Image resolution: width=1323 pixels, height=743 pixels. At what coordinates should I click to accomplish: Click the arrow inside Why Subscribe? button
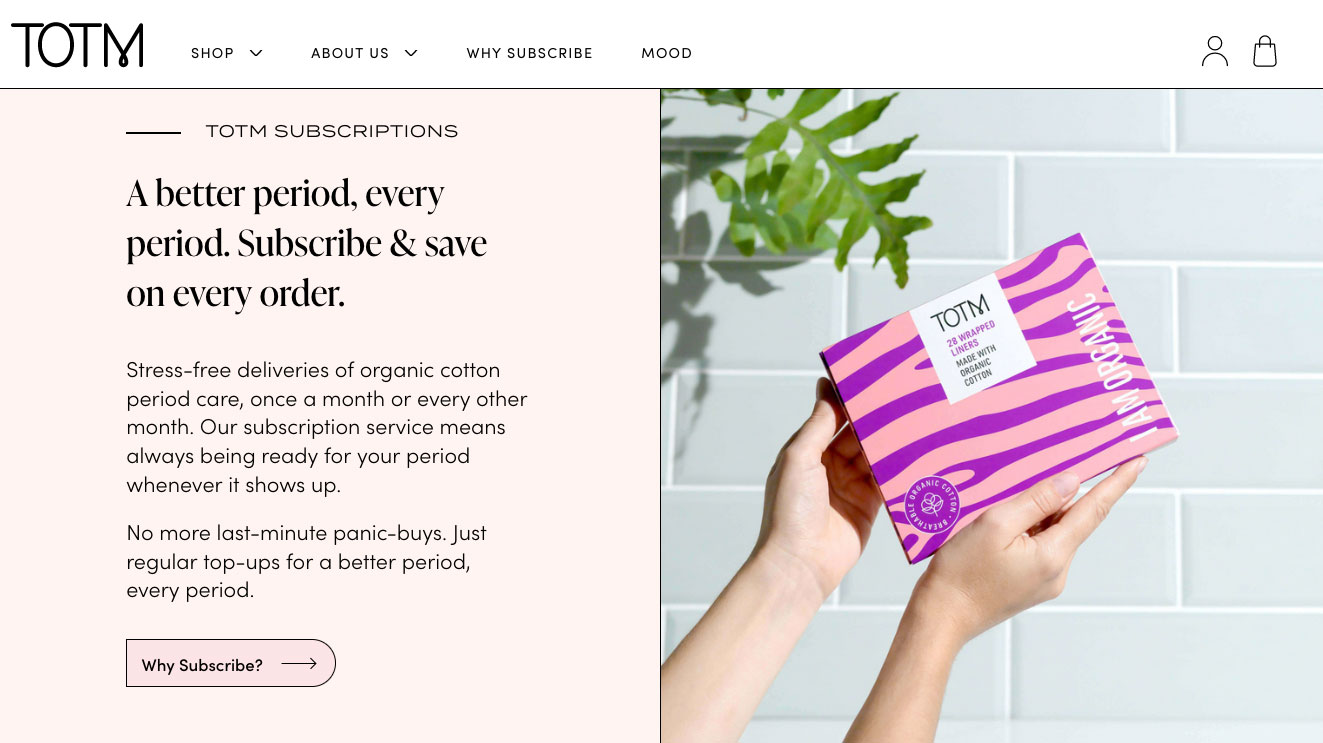coord(299,663)
